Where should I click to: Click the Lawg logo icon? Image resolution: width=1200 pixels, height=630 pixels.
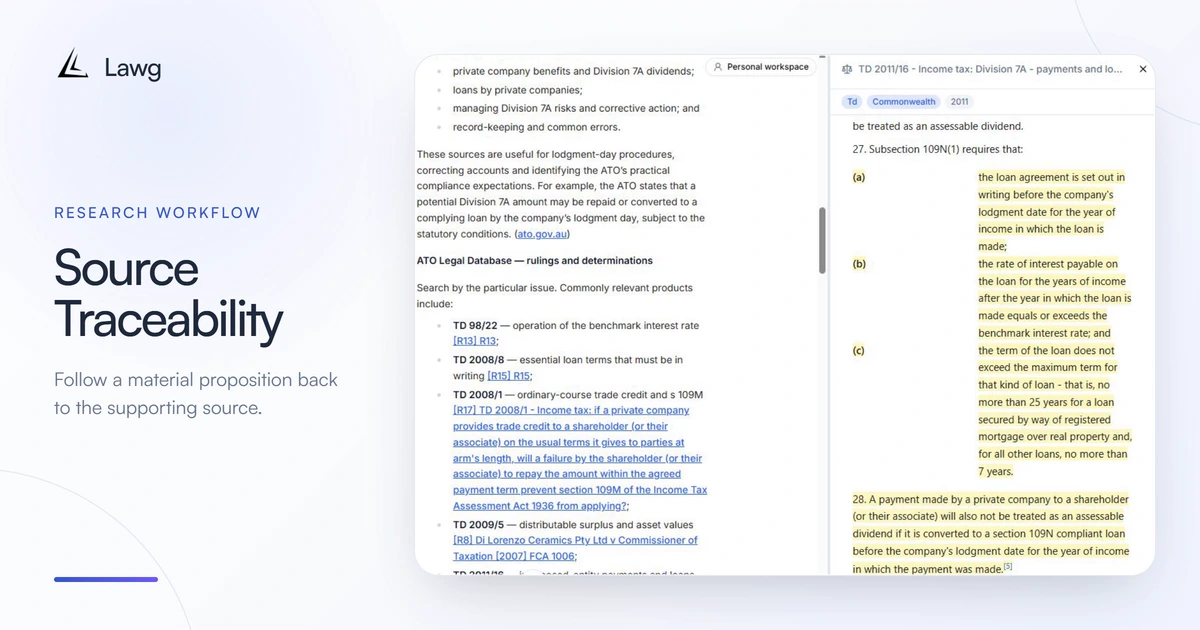tap(73, 64)
